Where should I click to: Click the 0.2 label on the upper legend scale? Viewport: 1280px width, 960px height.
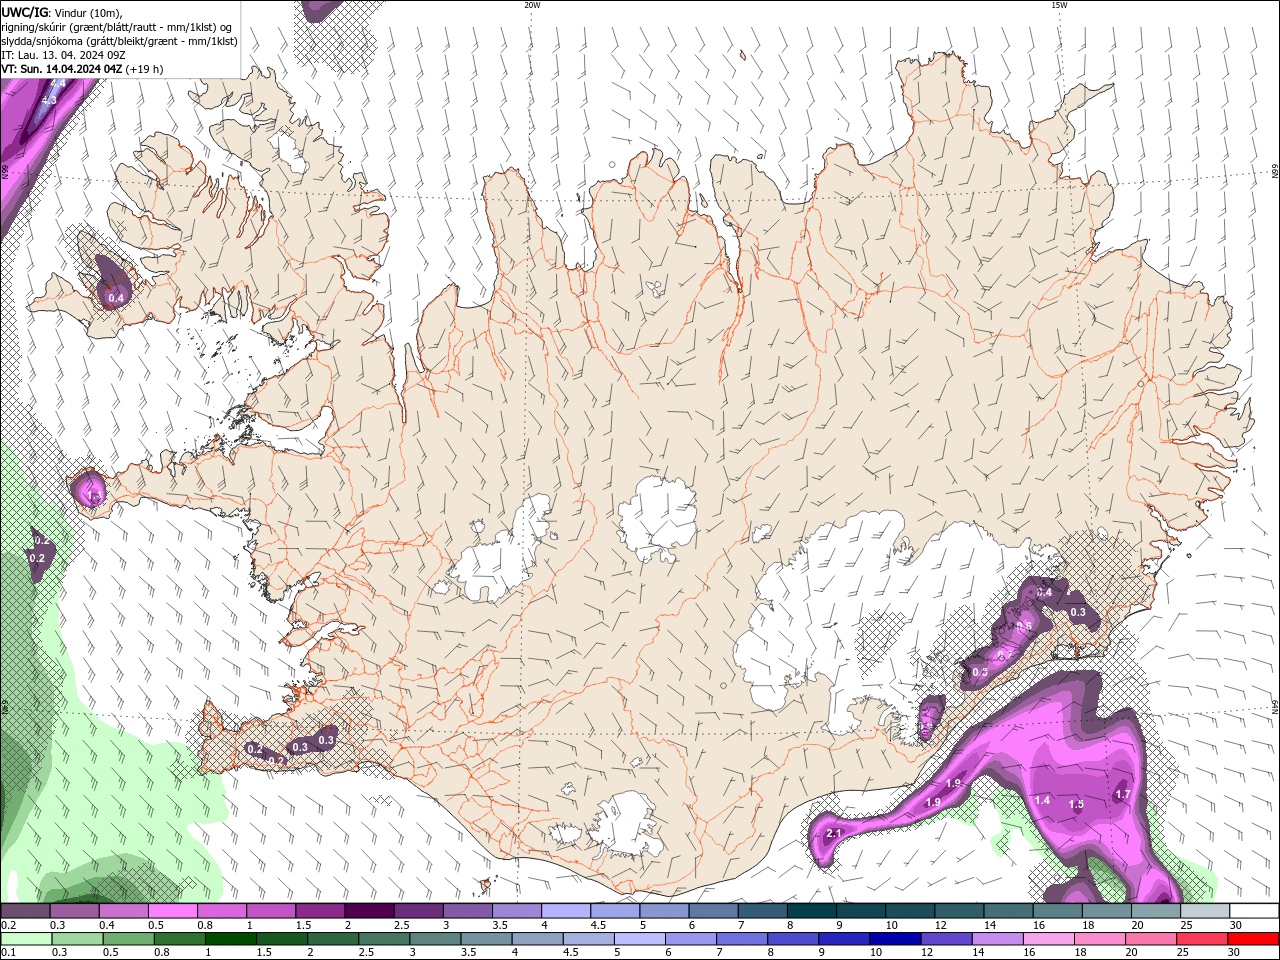pos(8,925)
